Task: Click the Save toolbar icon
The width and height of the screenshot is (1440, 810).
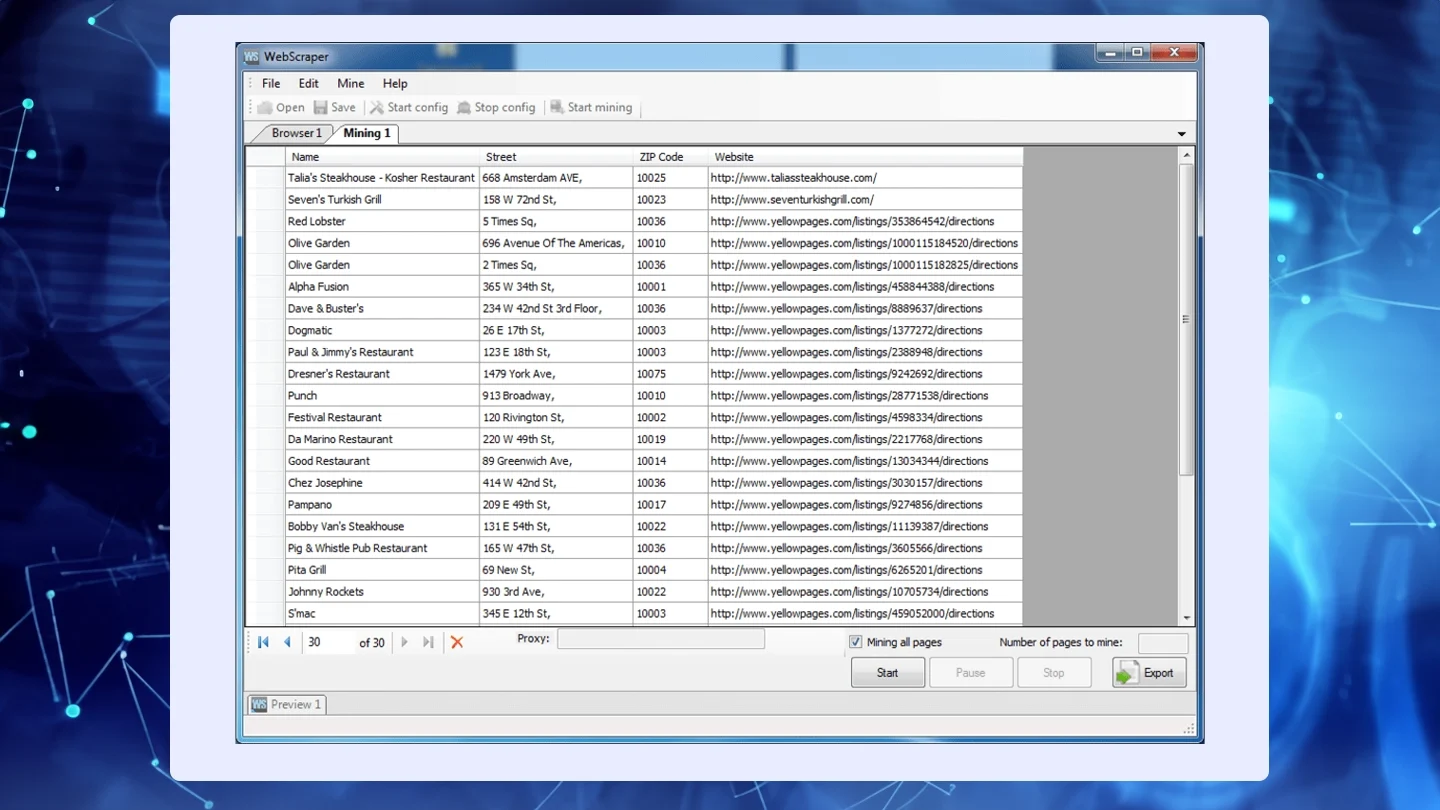Action: [x=320, y=107]
